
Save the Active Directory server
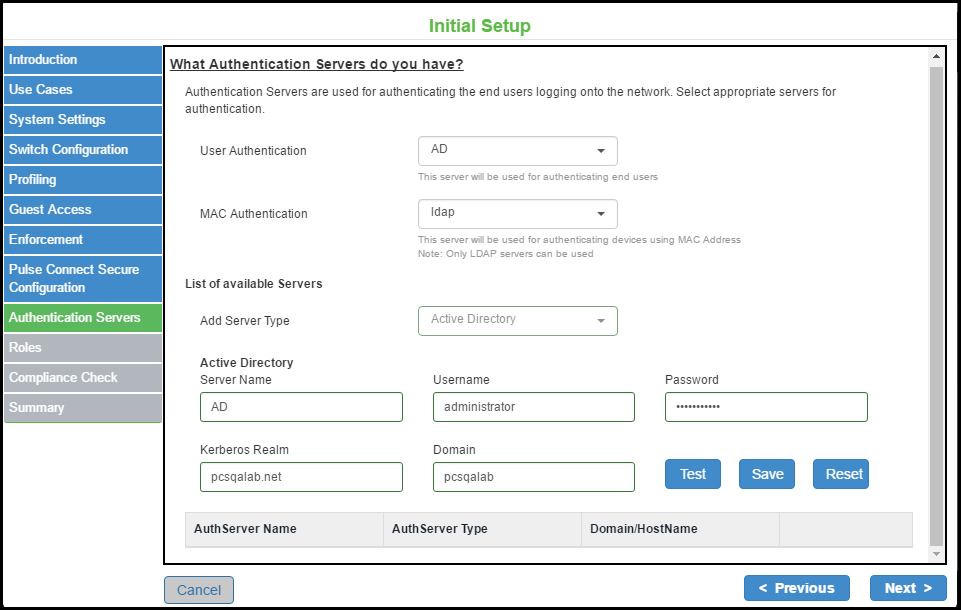(x=767, y=474)
